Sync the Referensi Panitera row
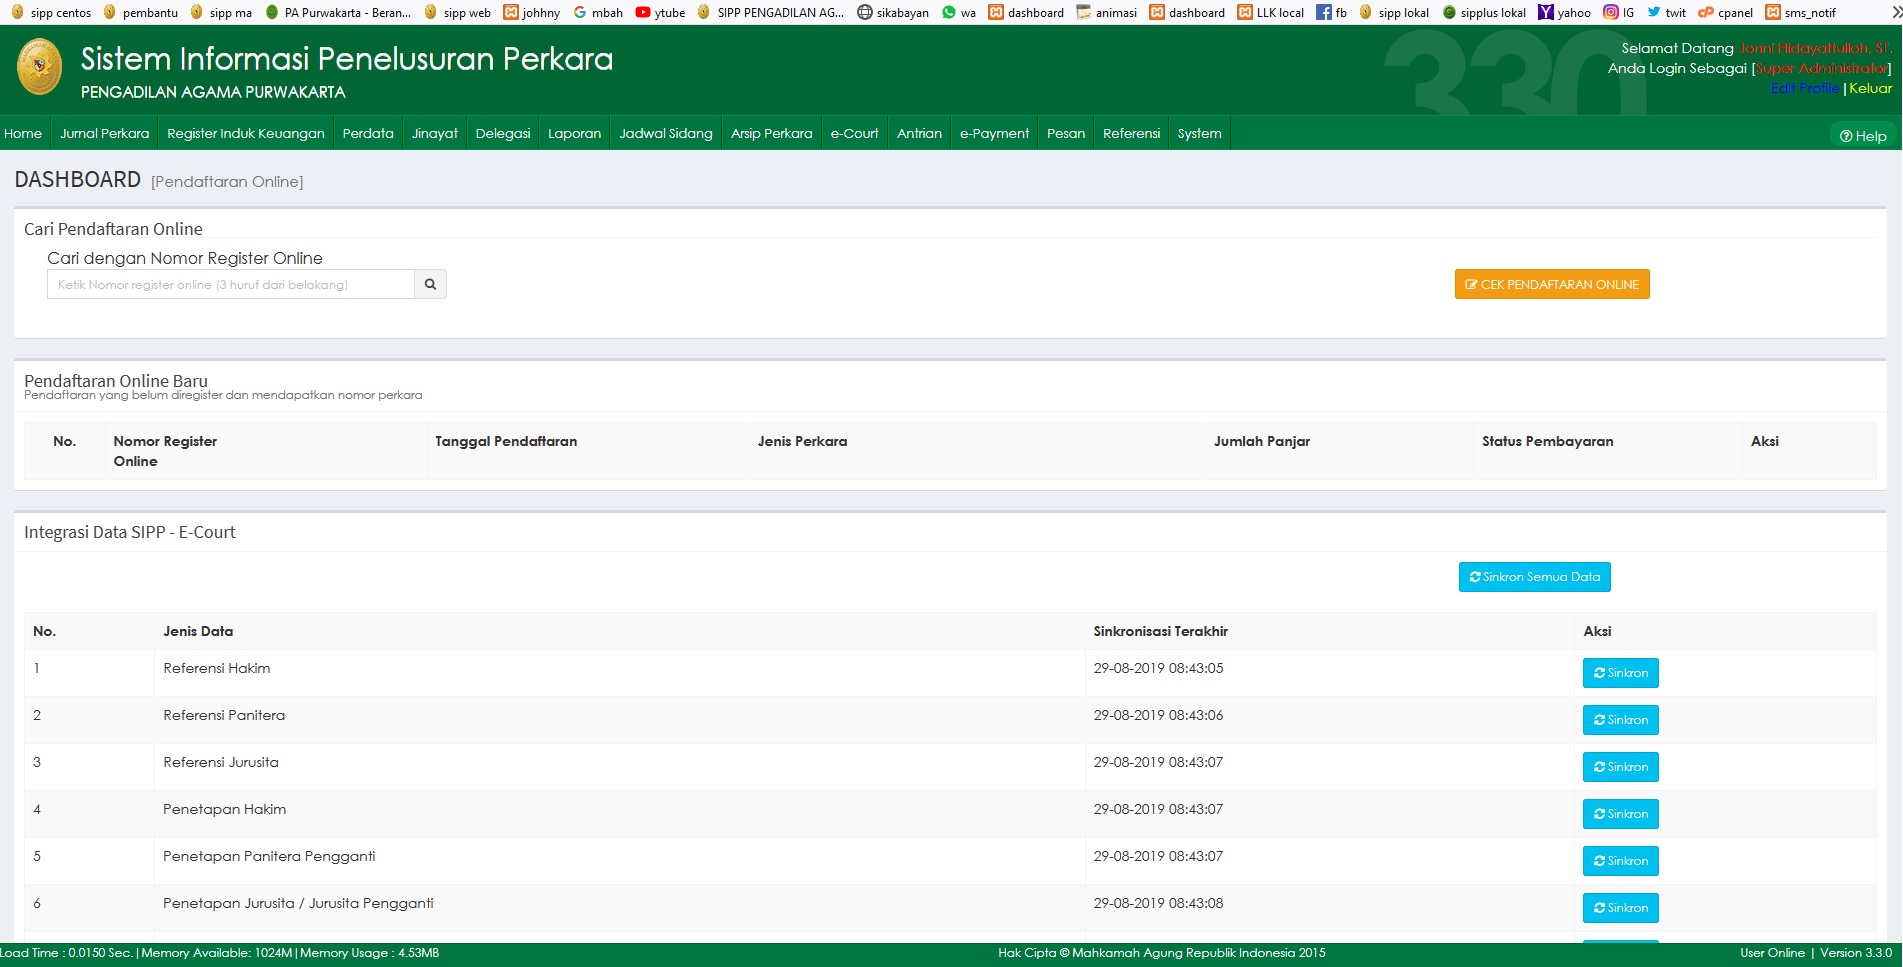The image size is (1903, 967). 1621,720
